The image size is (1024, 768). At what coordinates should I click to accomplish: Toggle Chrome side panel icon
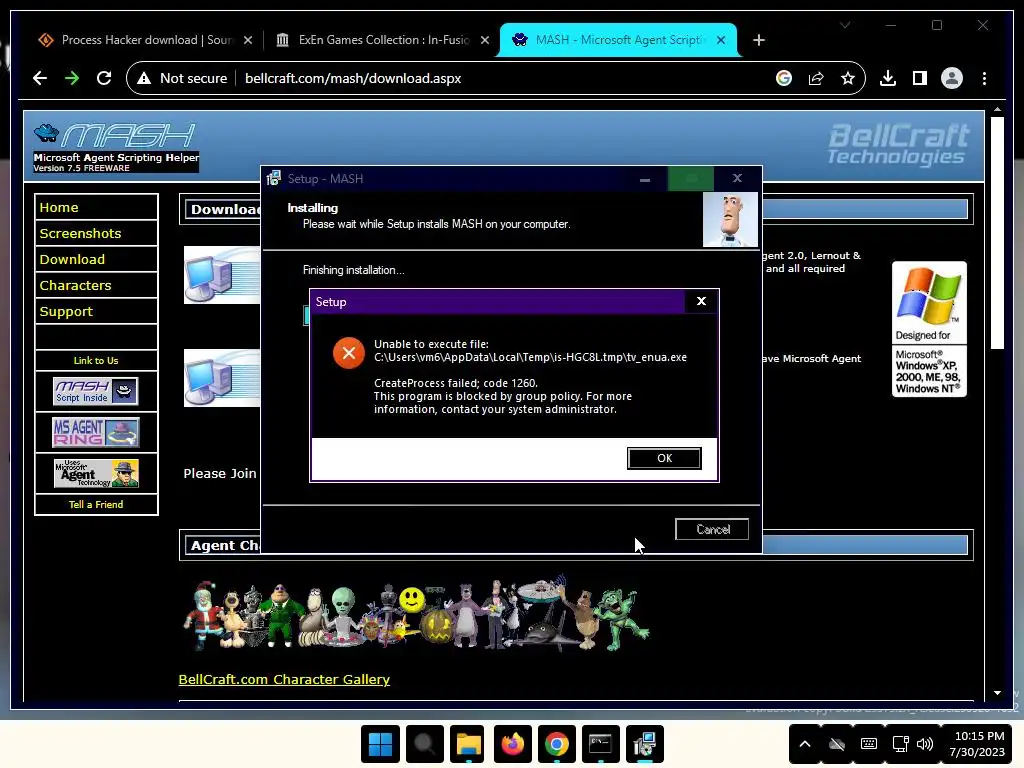(920, 78)
